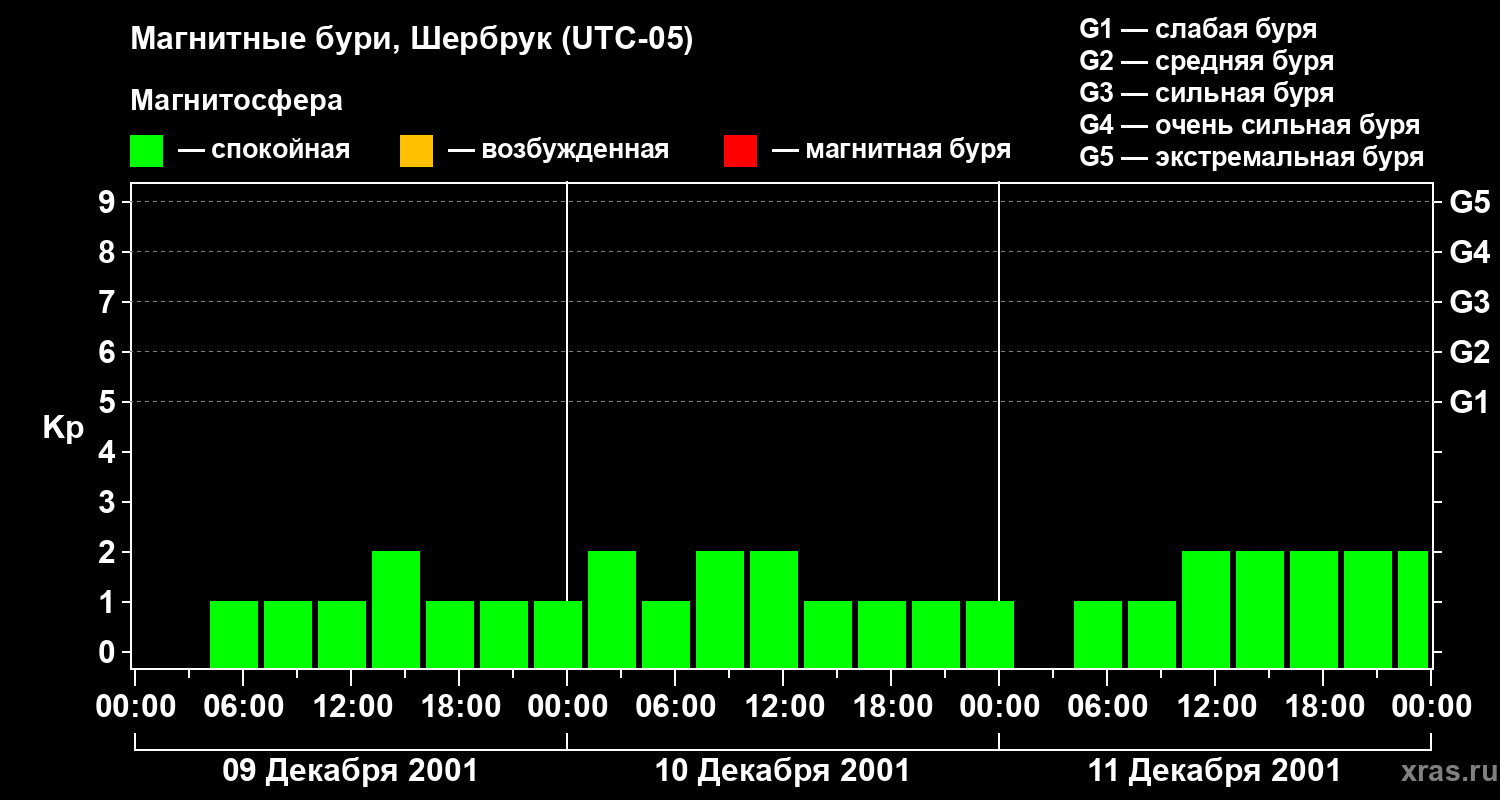Click the only Kp 2 bar on 09 Декабря

[x=396, y=609]
